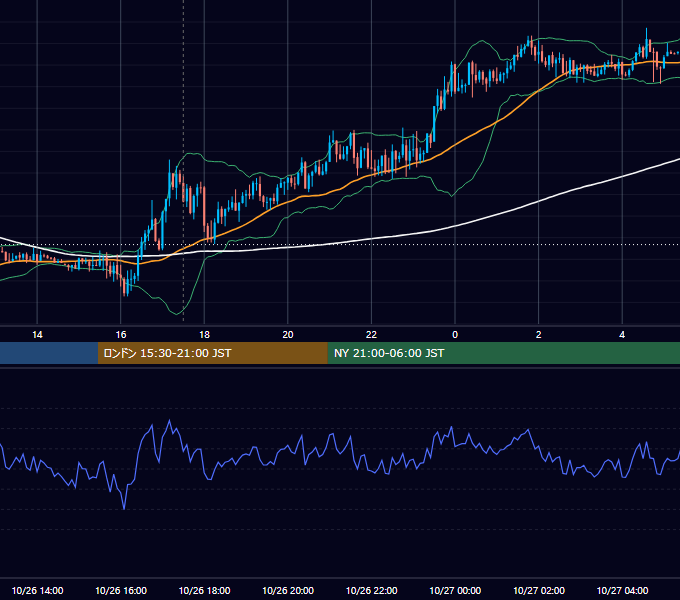Click the London session bar 15:30-21:00 JST
Screen dimensions: 680x600
tap(212, 353)
